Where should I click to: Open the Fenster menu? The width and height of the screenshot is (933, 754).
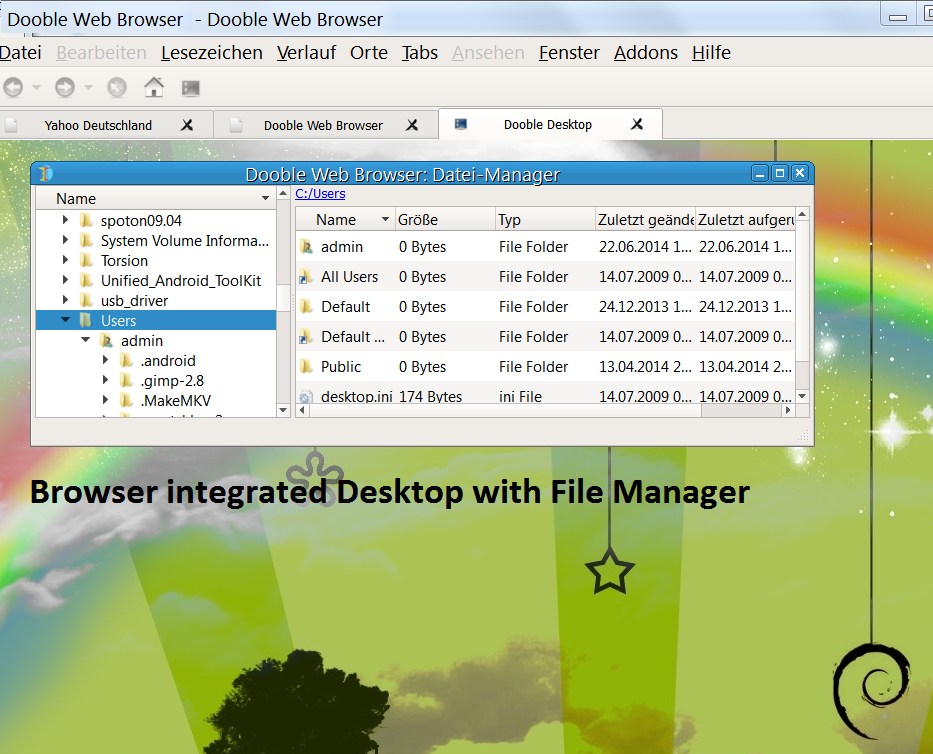[569, 53]
